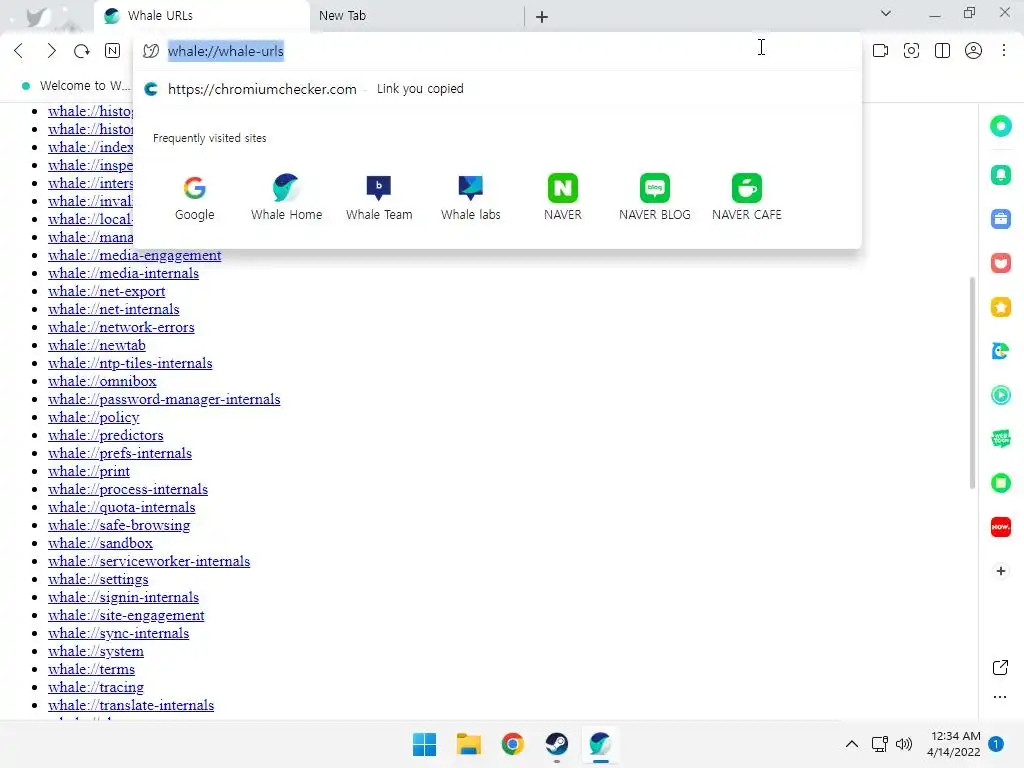Open the blue briefcase tools sidebar icon
This screenshot has width=1024, height=768.
(x=1000, y=219)
